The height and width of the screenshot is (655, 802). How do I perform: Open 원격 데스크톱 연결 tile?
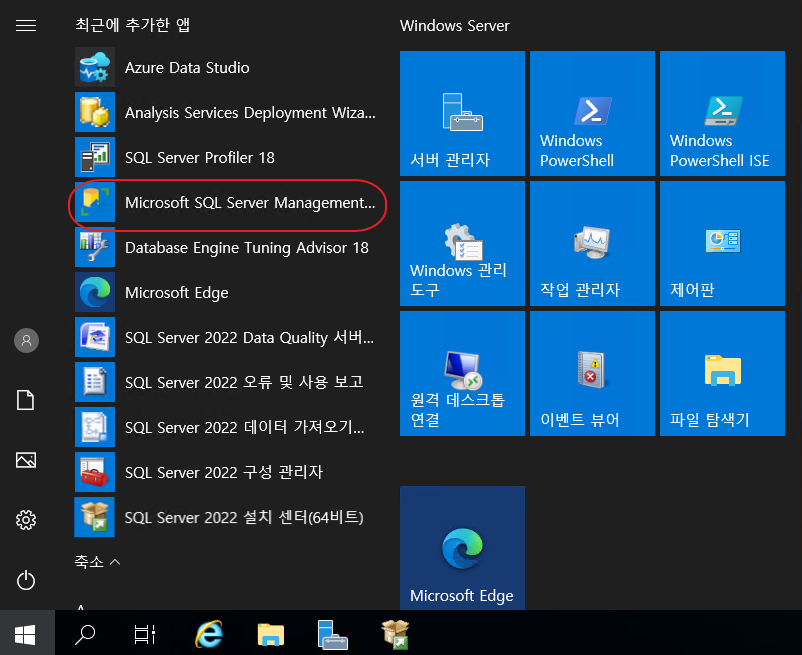(462, 373)
